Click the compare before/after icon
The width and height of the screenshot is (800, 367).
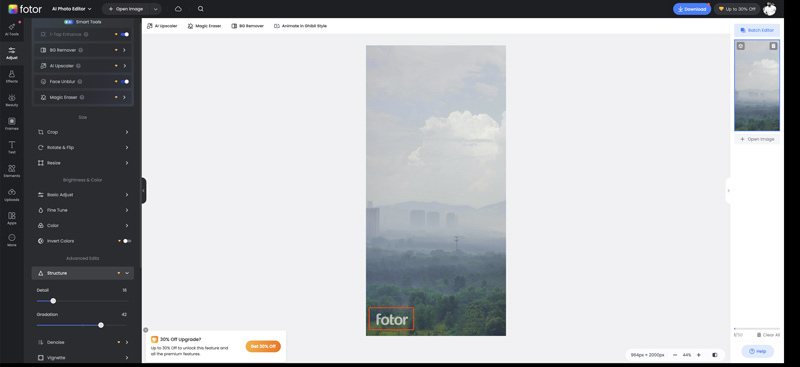click(x=714, y=355)
